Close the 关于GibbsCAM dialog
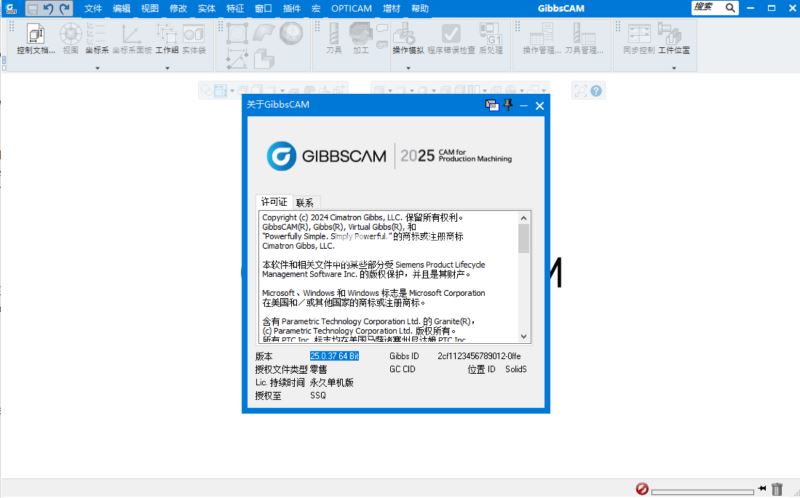 pos(540,106)
